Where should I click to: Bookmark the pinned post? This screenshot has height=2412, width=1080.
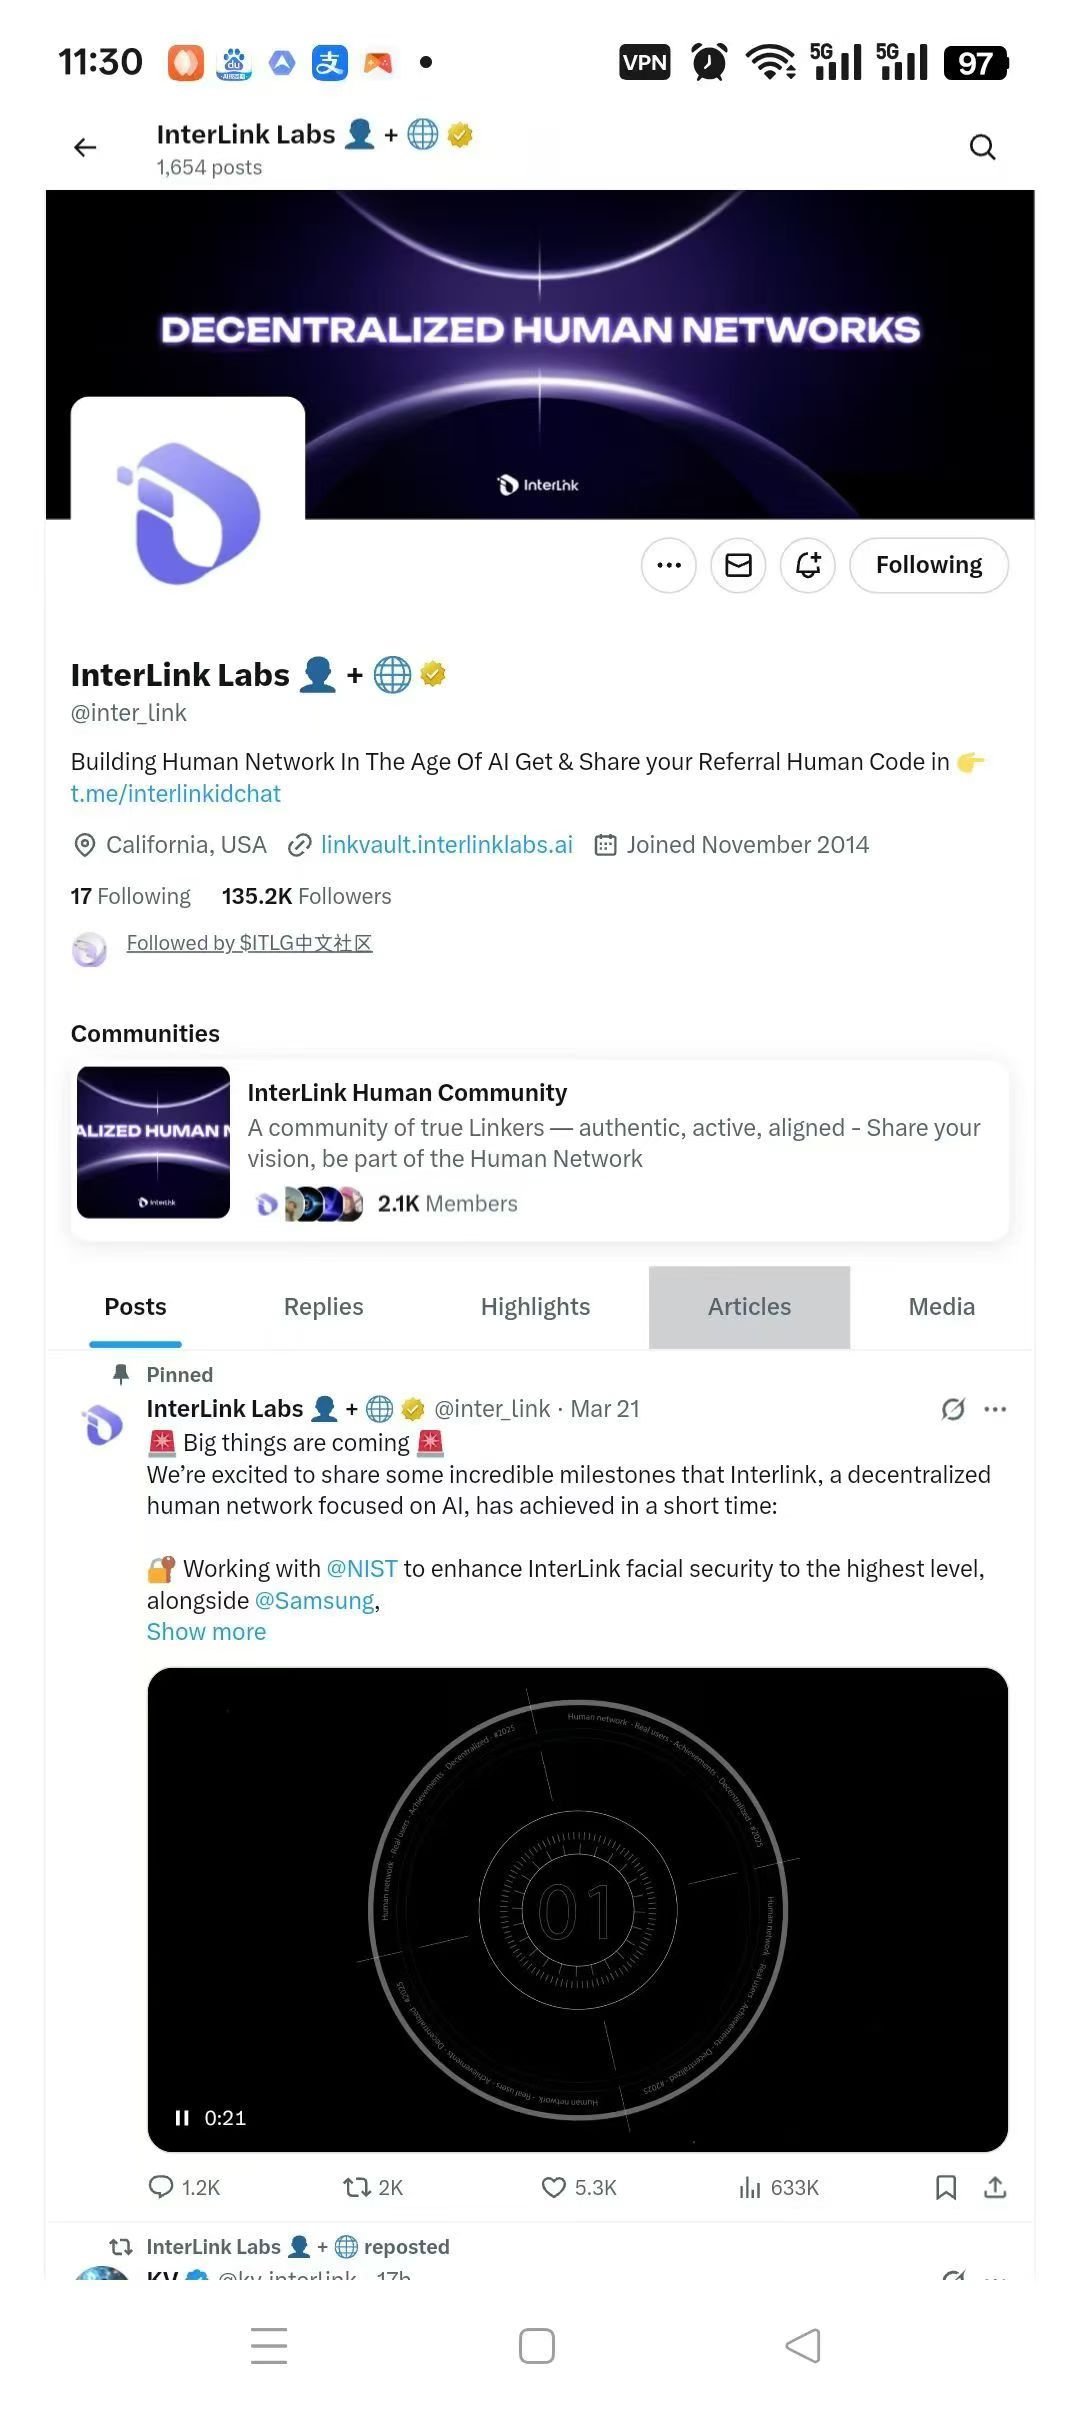click(946, 2187)
